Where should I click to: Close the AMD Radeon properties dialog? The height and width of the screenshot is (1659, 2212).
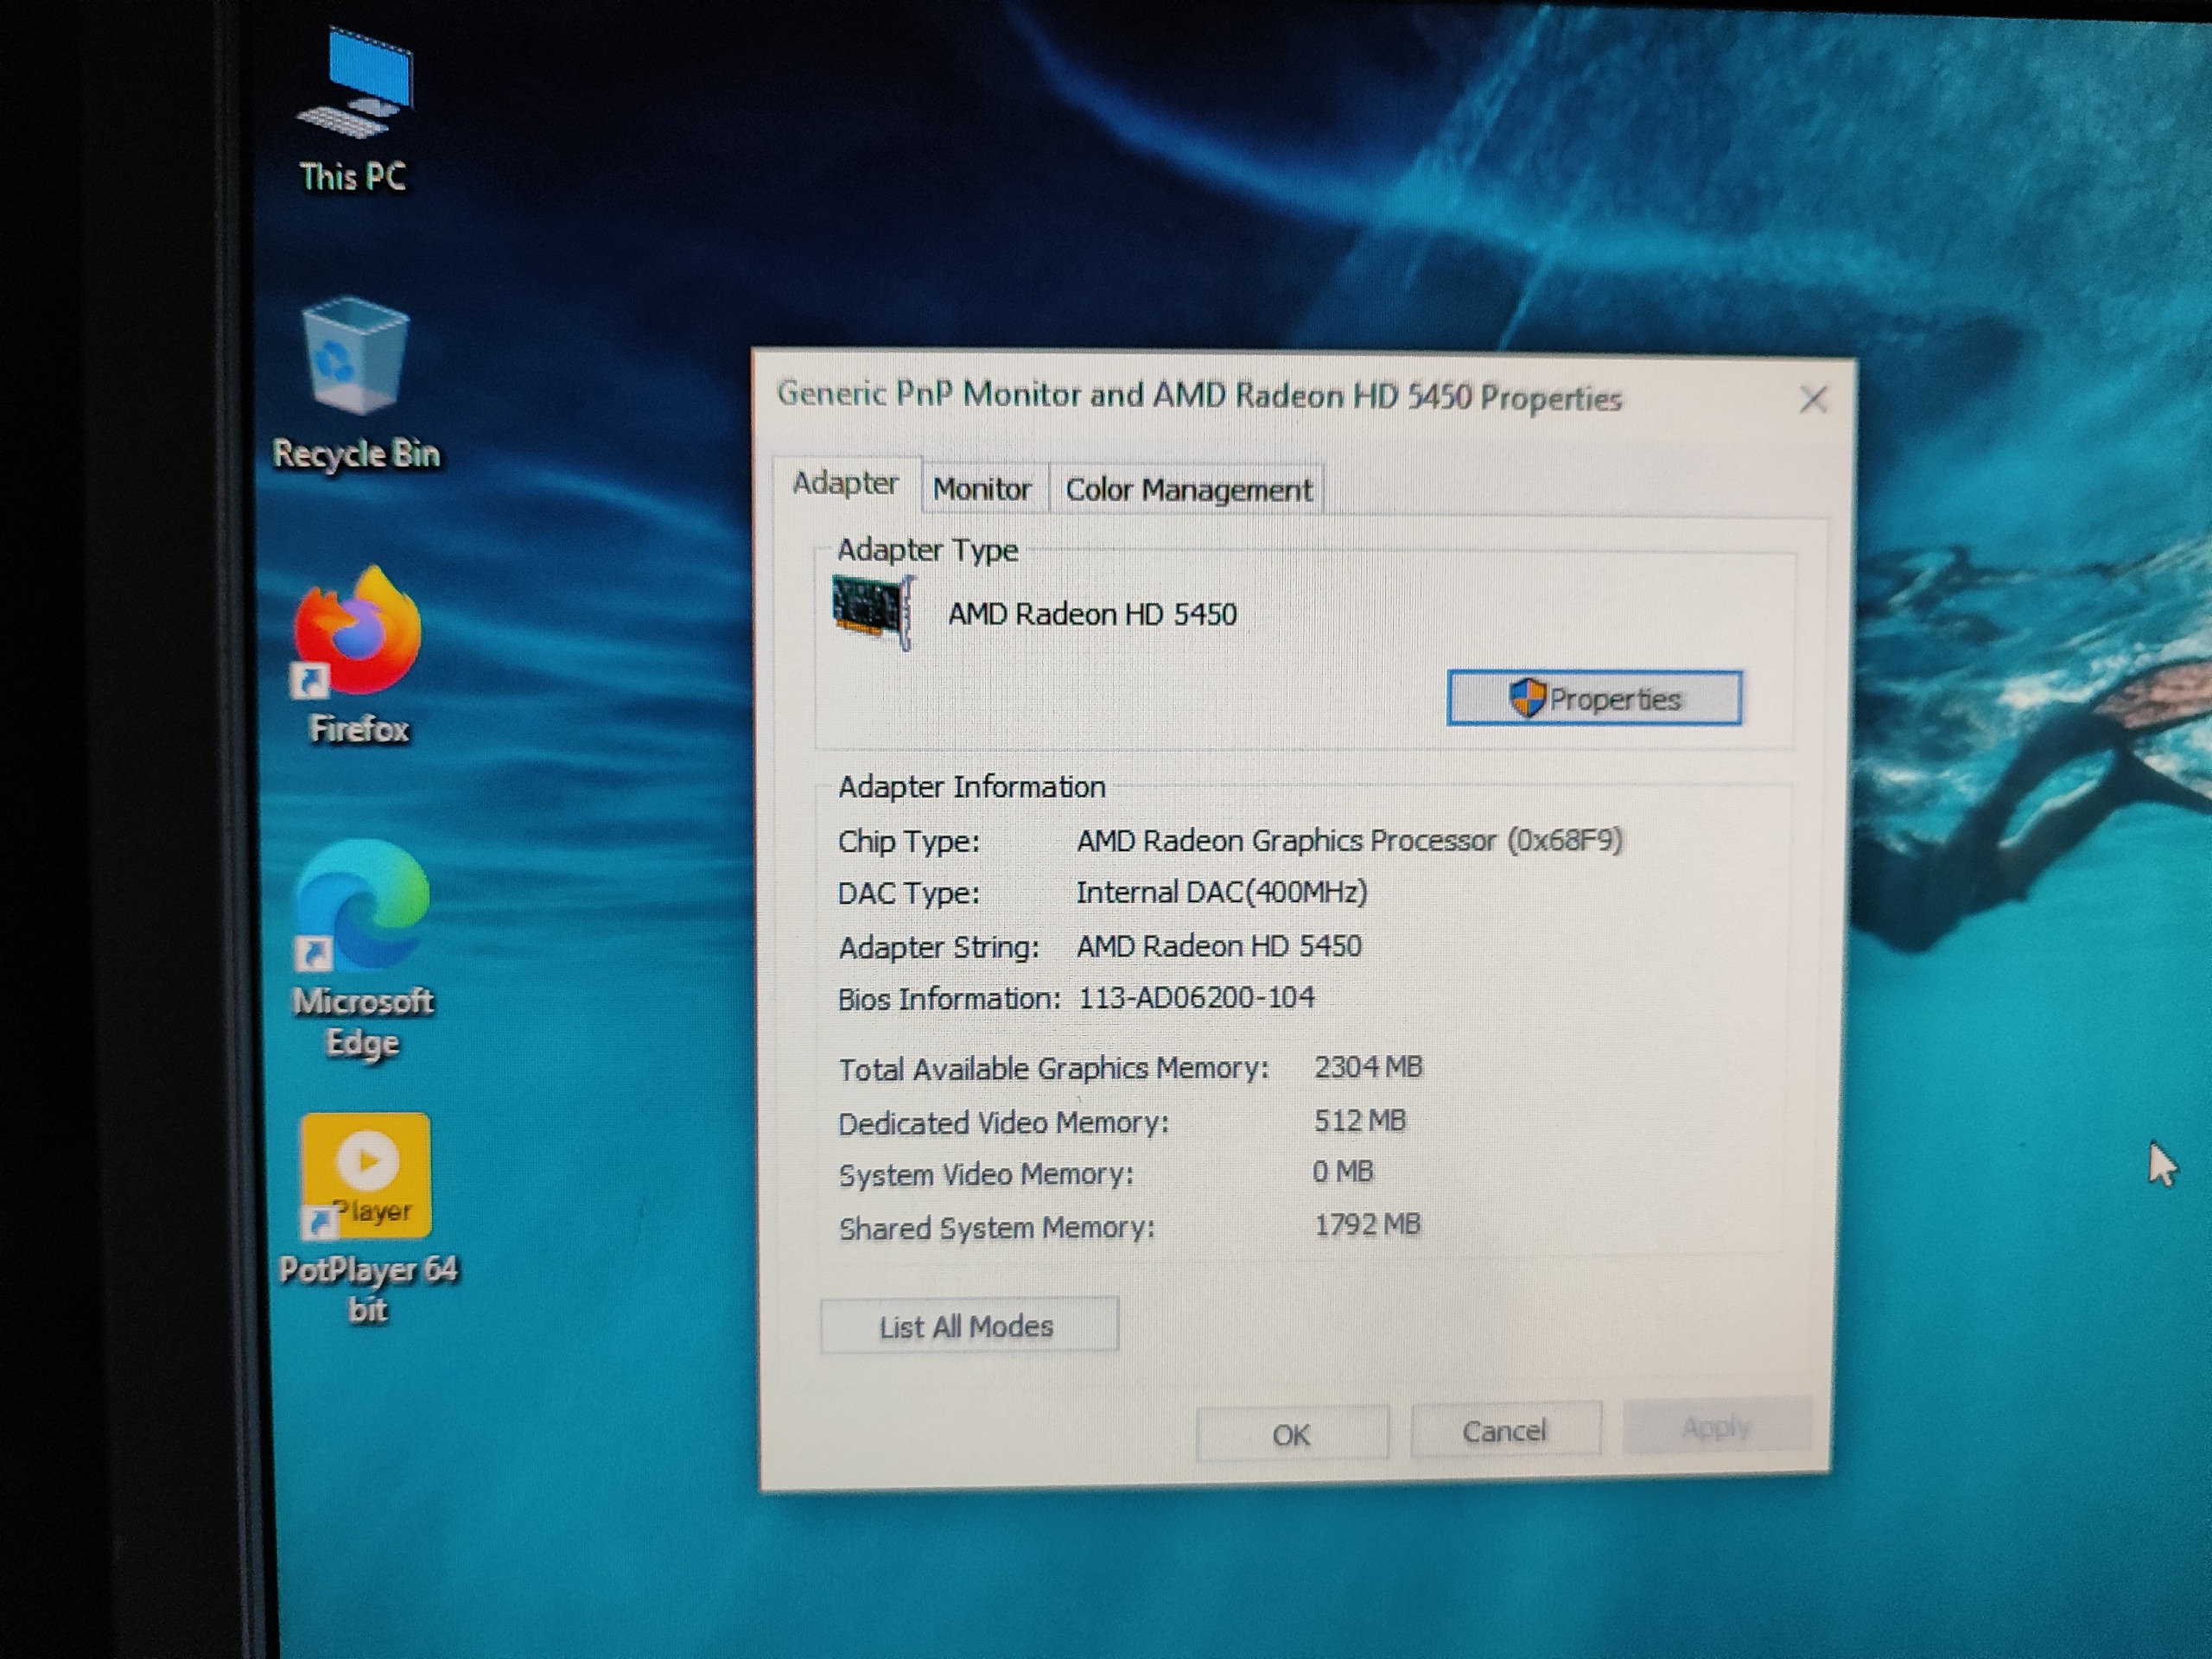coord(1813,400)
